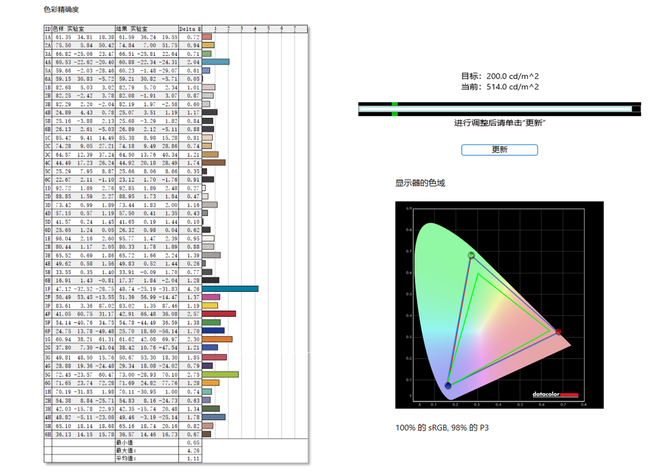
Task: Click the blue primary point on gamut chart
Action: pos(448,386)
